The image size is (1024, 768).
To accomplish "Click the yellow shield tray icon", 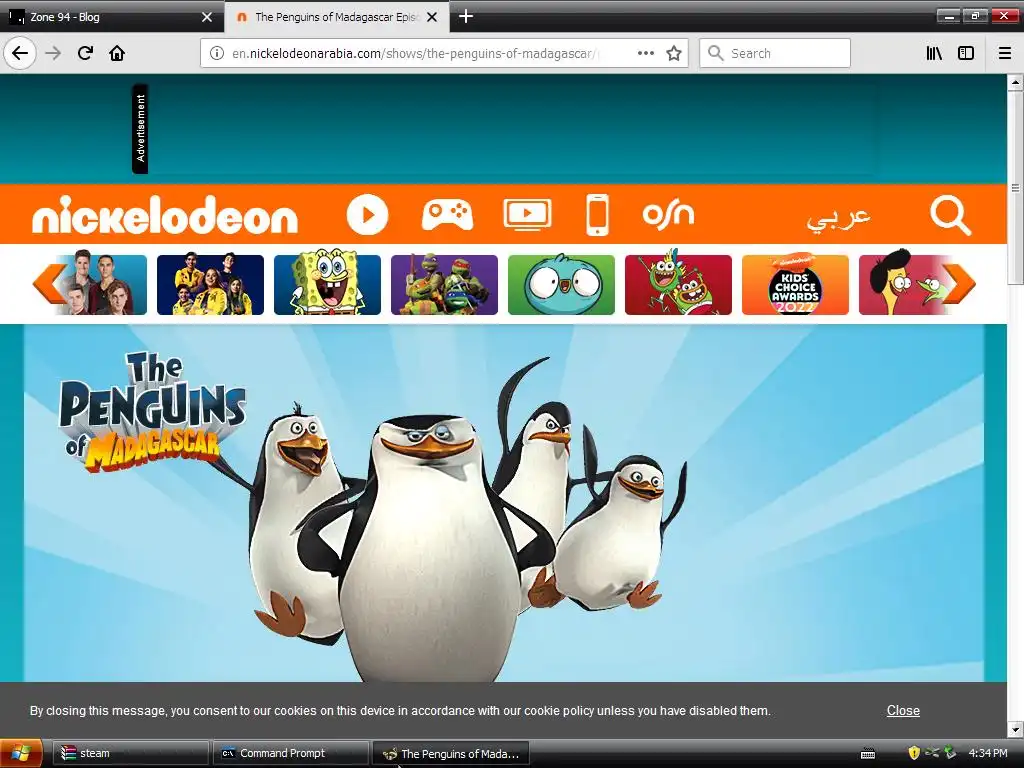I will 914,753.
